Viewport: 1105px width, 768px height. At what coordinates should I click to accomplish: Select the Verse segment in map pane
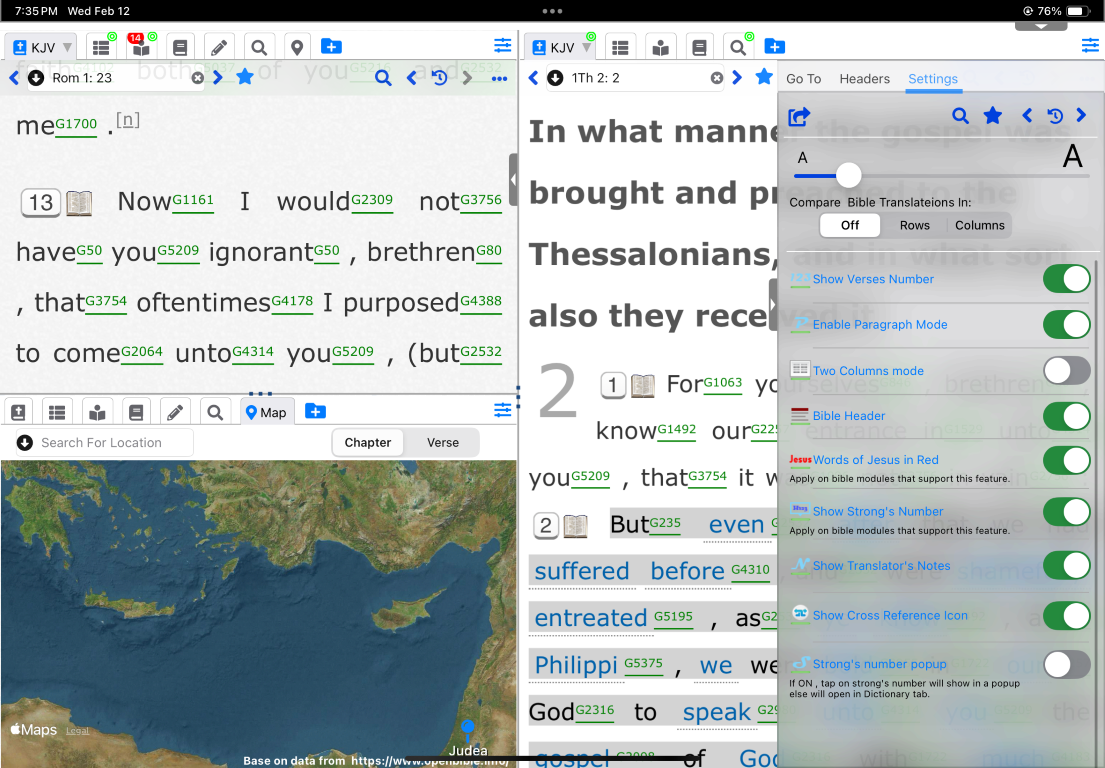click(443, 443)
